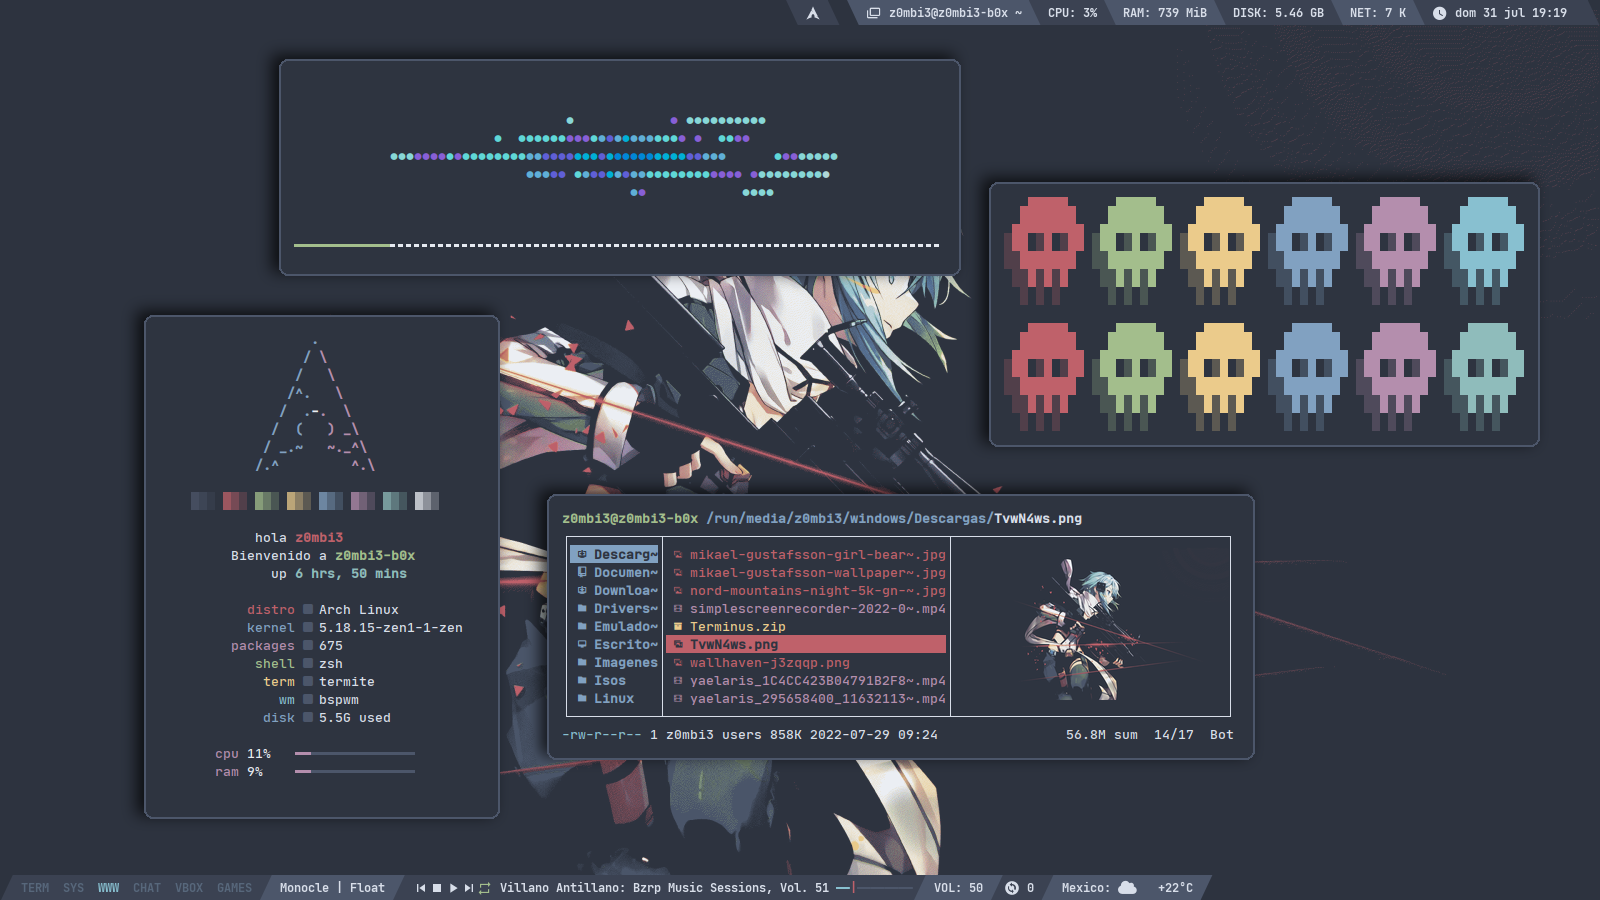Switch to the GAMES workspace
Viewport: 1600px width, 900px height.
235,888
